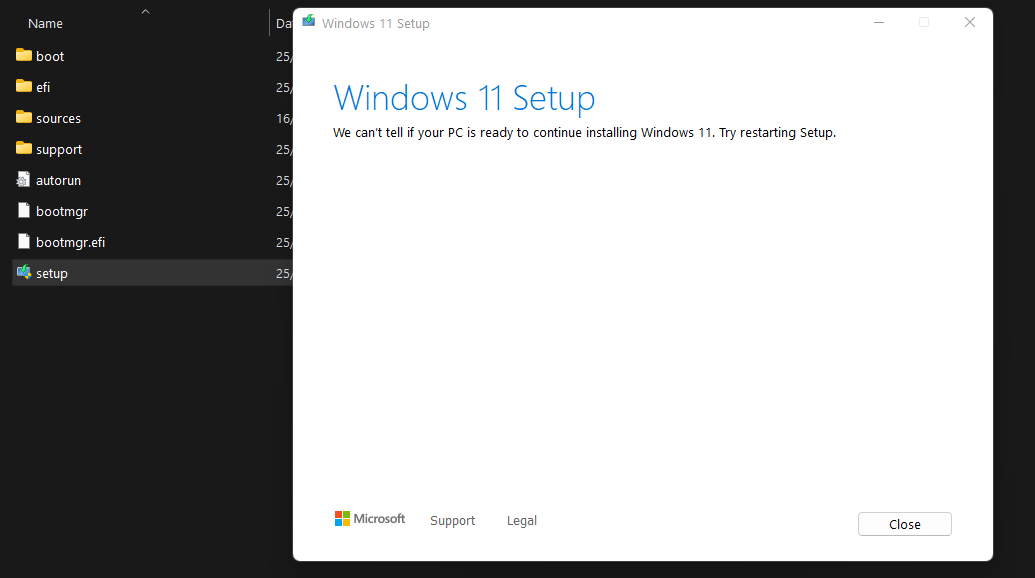Click the 'boot' file name
The image size is (1035, 578).
[50, 57]
